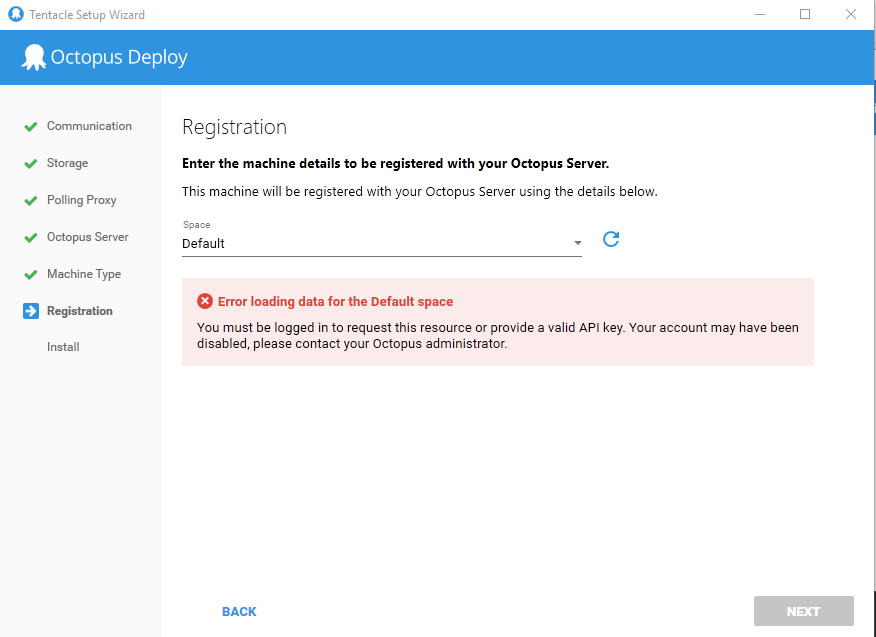Select the Install step
The image size is (876, 637).
(x=63, y=347)
